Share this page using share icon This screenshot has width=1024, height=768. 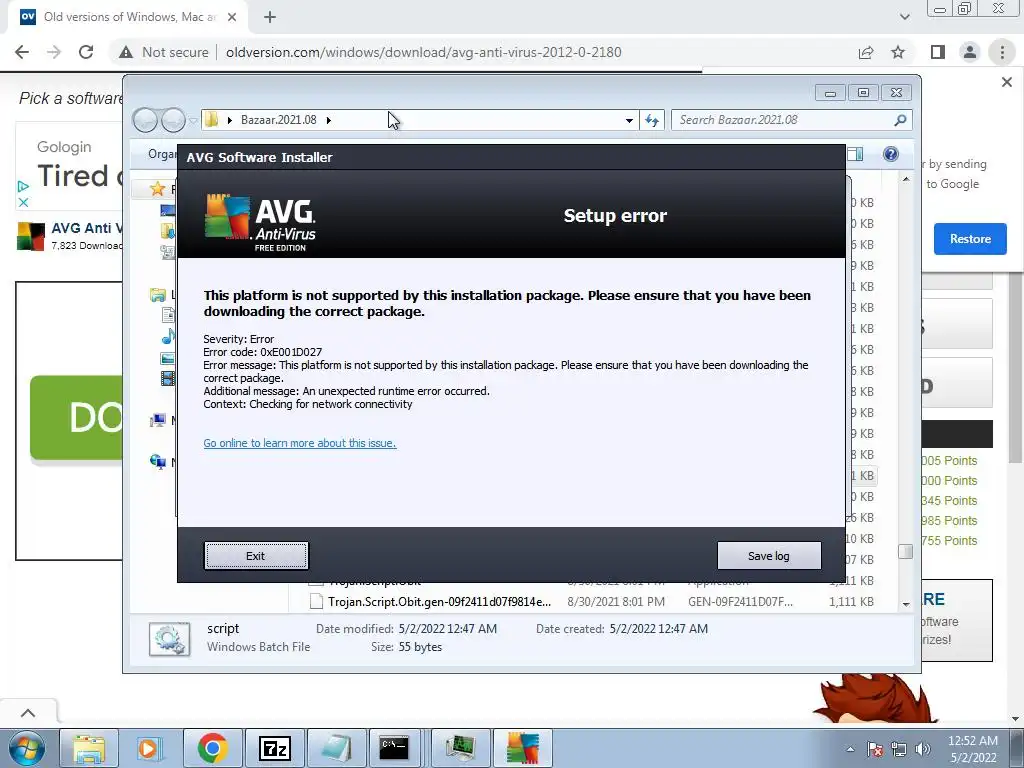click(866, 52)
